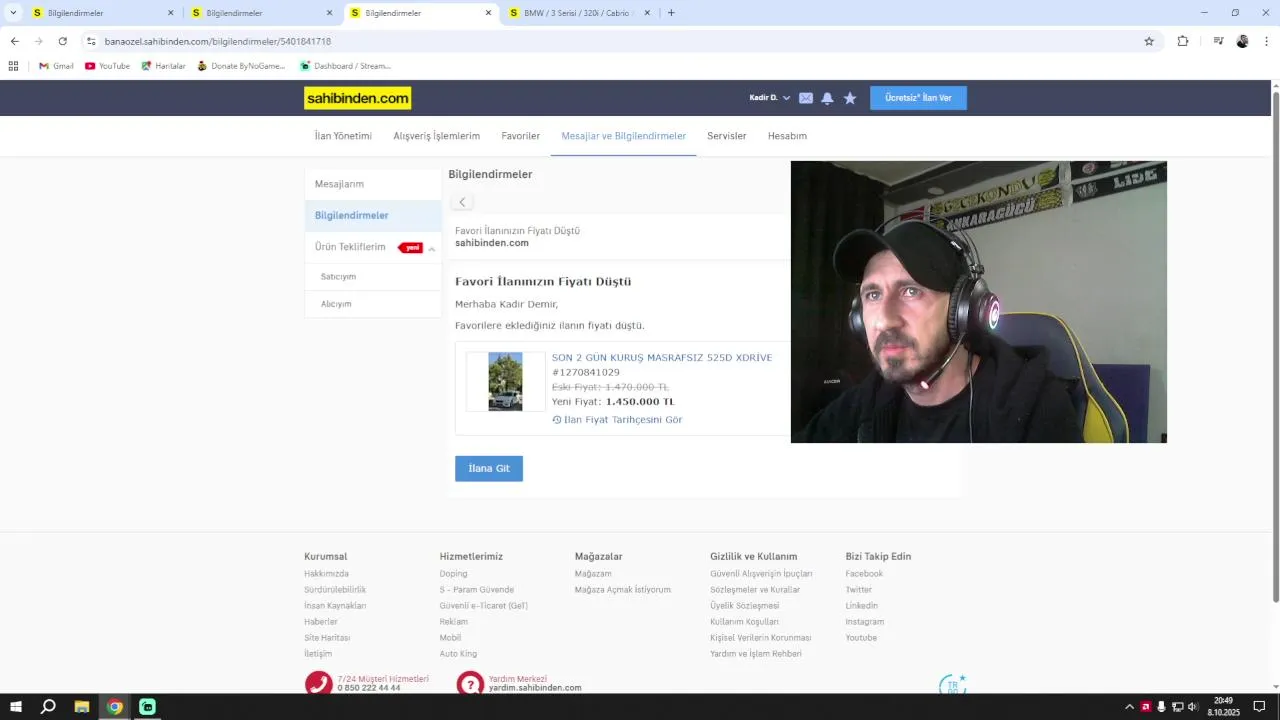The image size is (1280, 720).
Task: Open İletişim footer link
Action: [x=318, y=654]
